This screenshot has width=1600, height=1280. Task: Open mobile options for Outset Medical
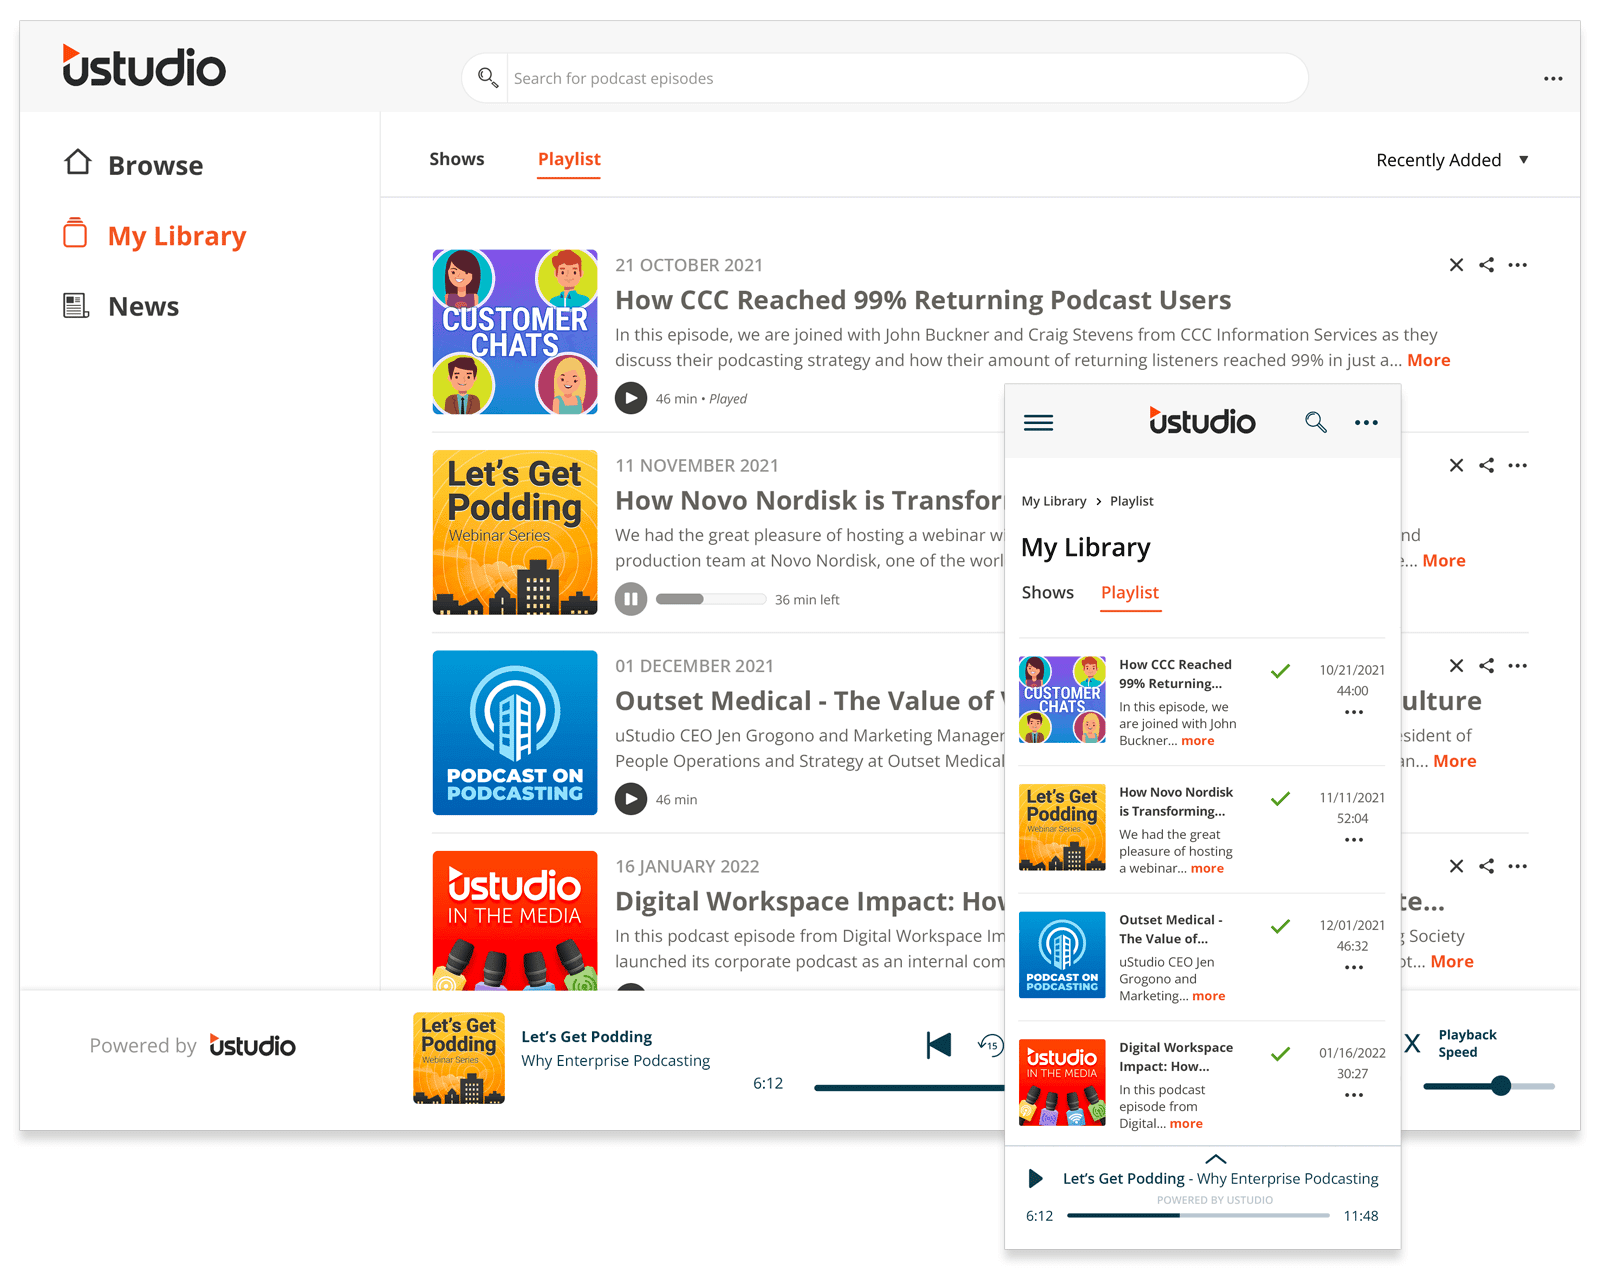1354,967
